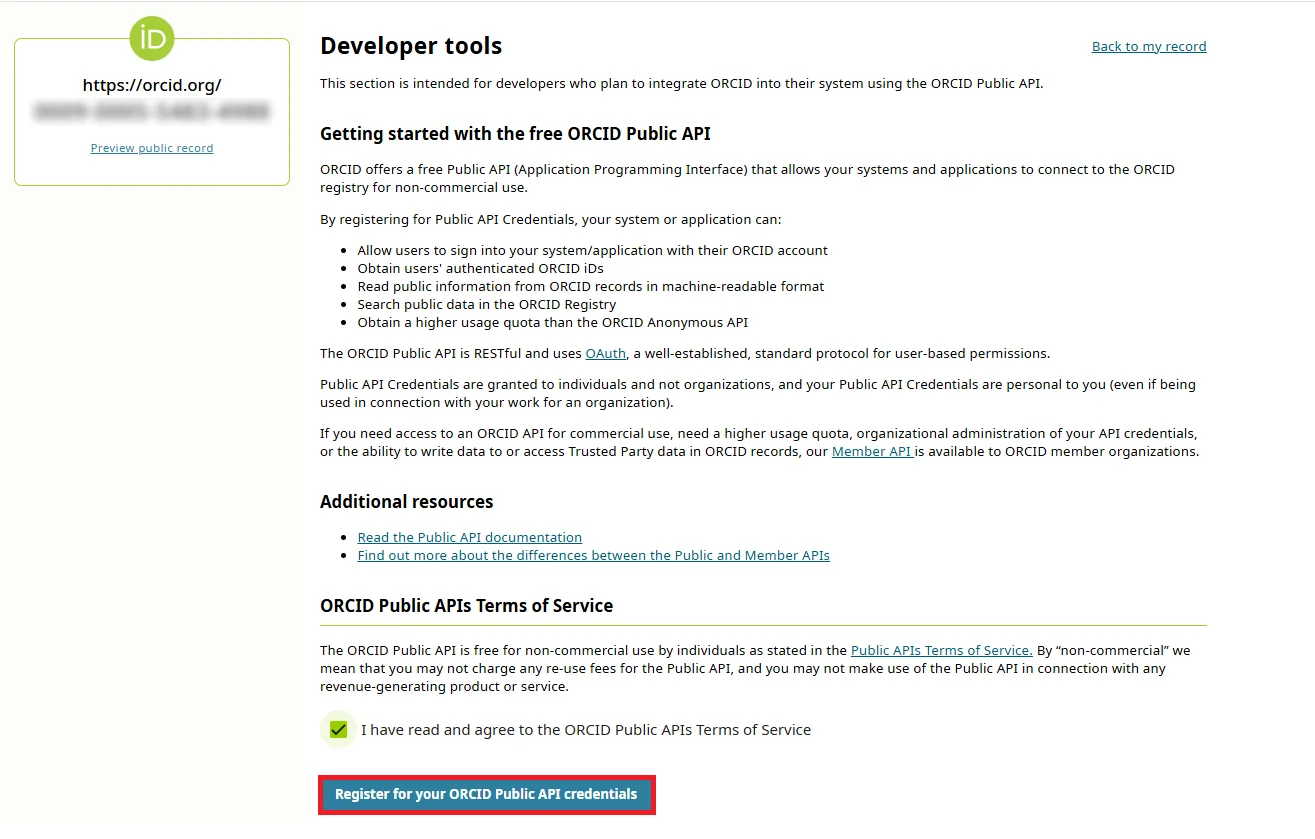Click the agreement statement text next to checkbox

[x=586, y=729]
